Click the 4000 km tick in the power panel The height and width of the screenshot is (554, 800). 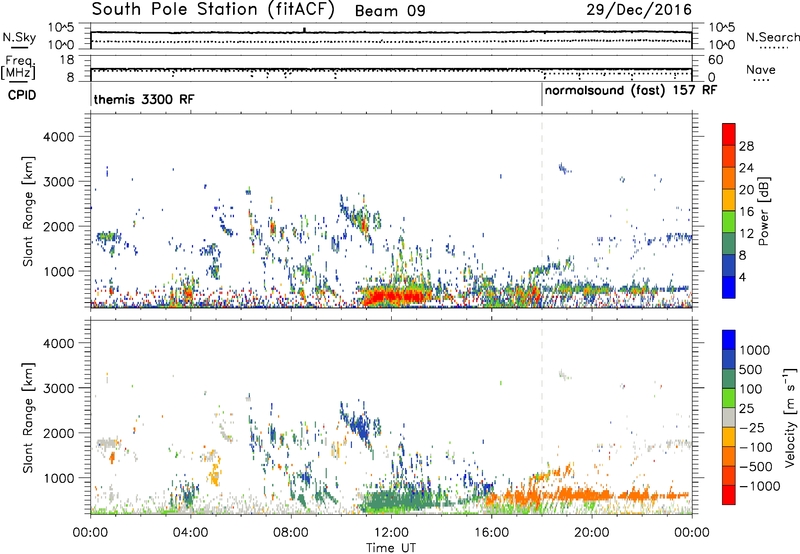(59, 137)
